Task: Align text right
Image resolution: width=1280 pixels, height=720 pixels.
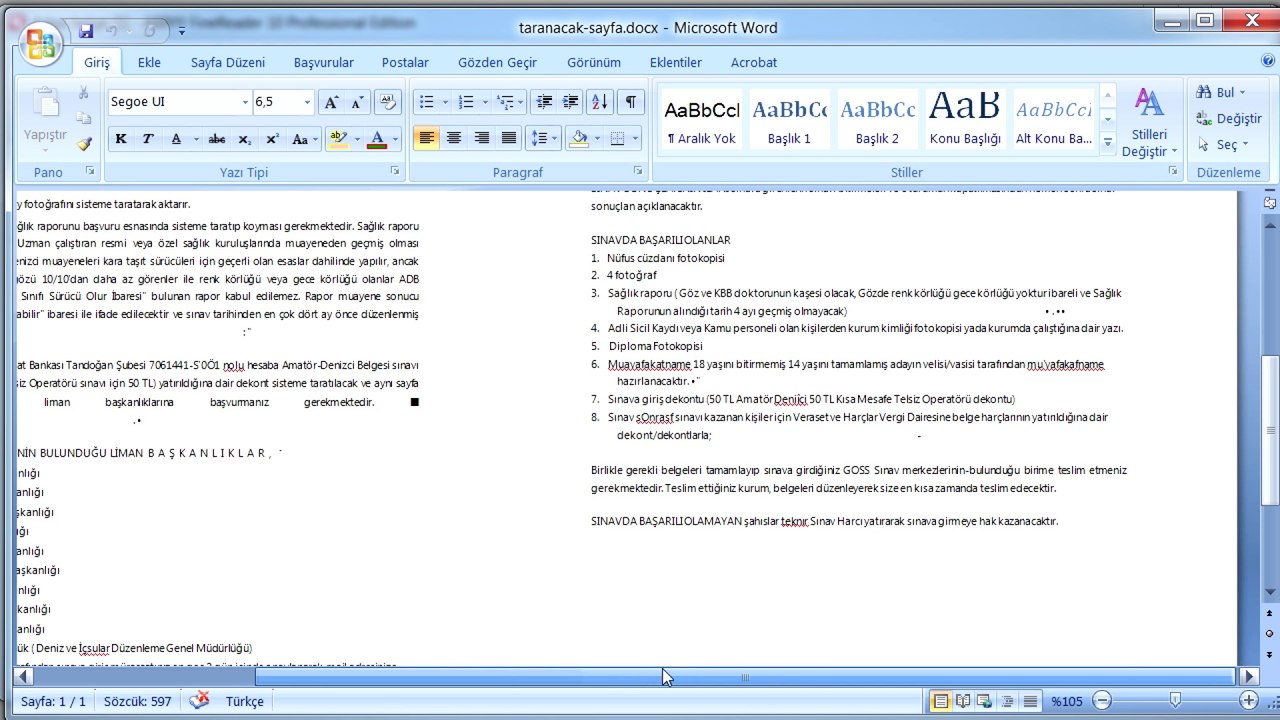Action: coord(482,138)
